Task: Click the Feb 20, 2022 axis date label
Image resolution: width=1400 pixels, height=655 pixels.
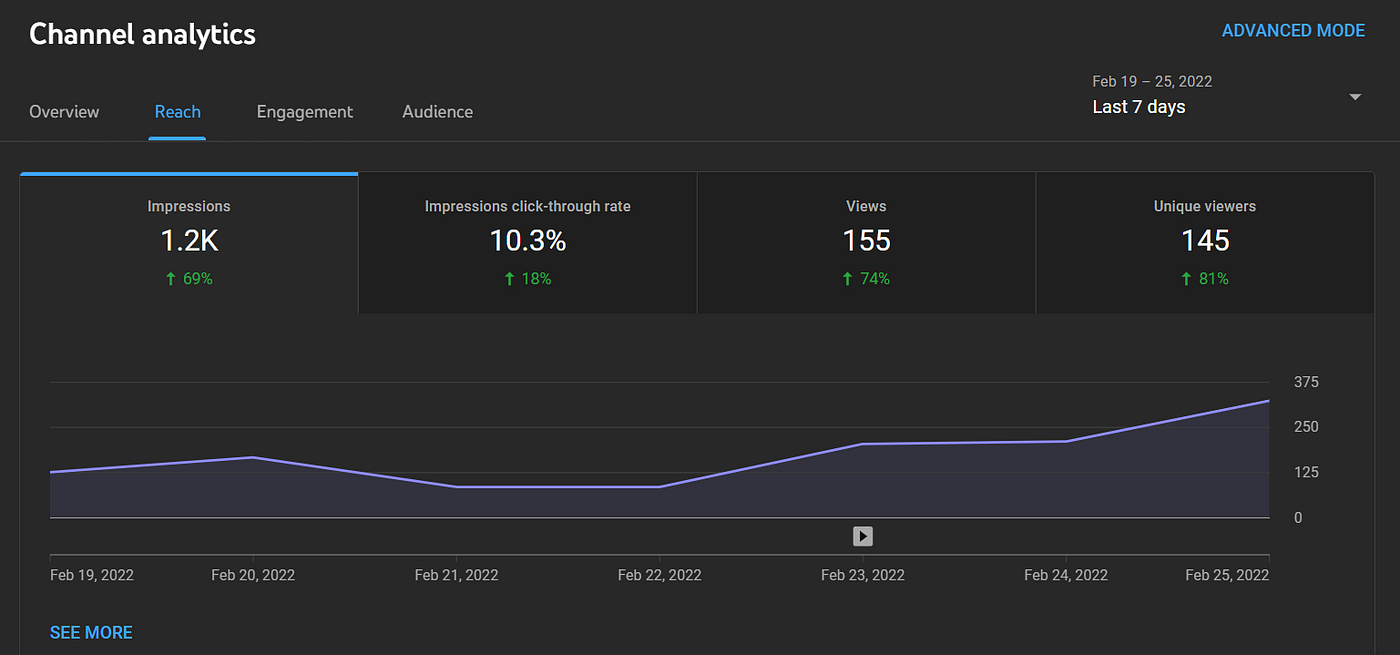Action: 253,575
